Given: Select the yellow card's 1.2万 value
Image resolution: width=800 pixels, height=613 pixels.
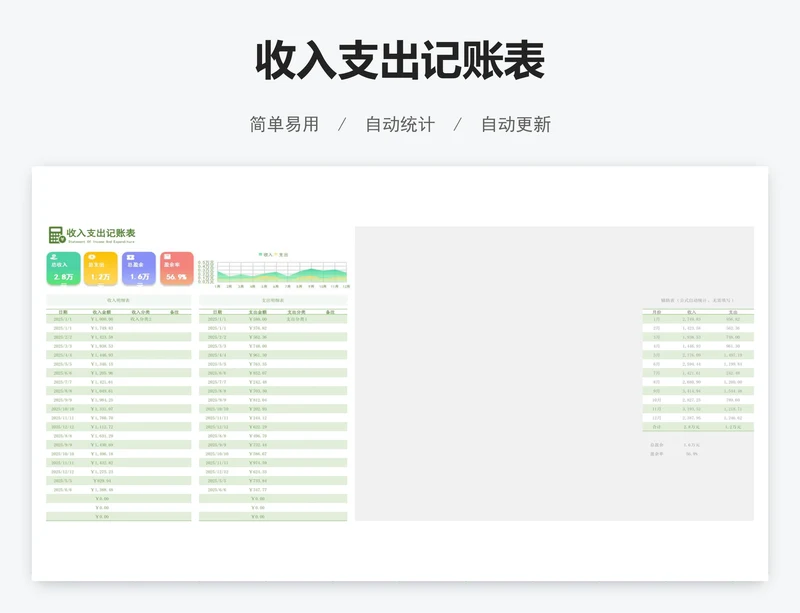Looking at the screenshot, I should (101, 277).
